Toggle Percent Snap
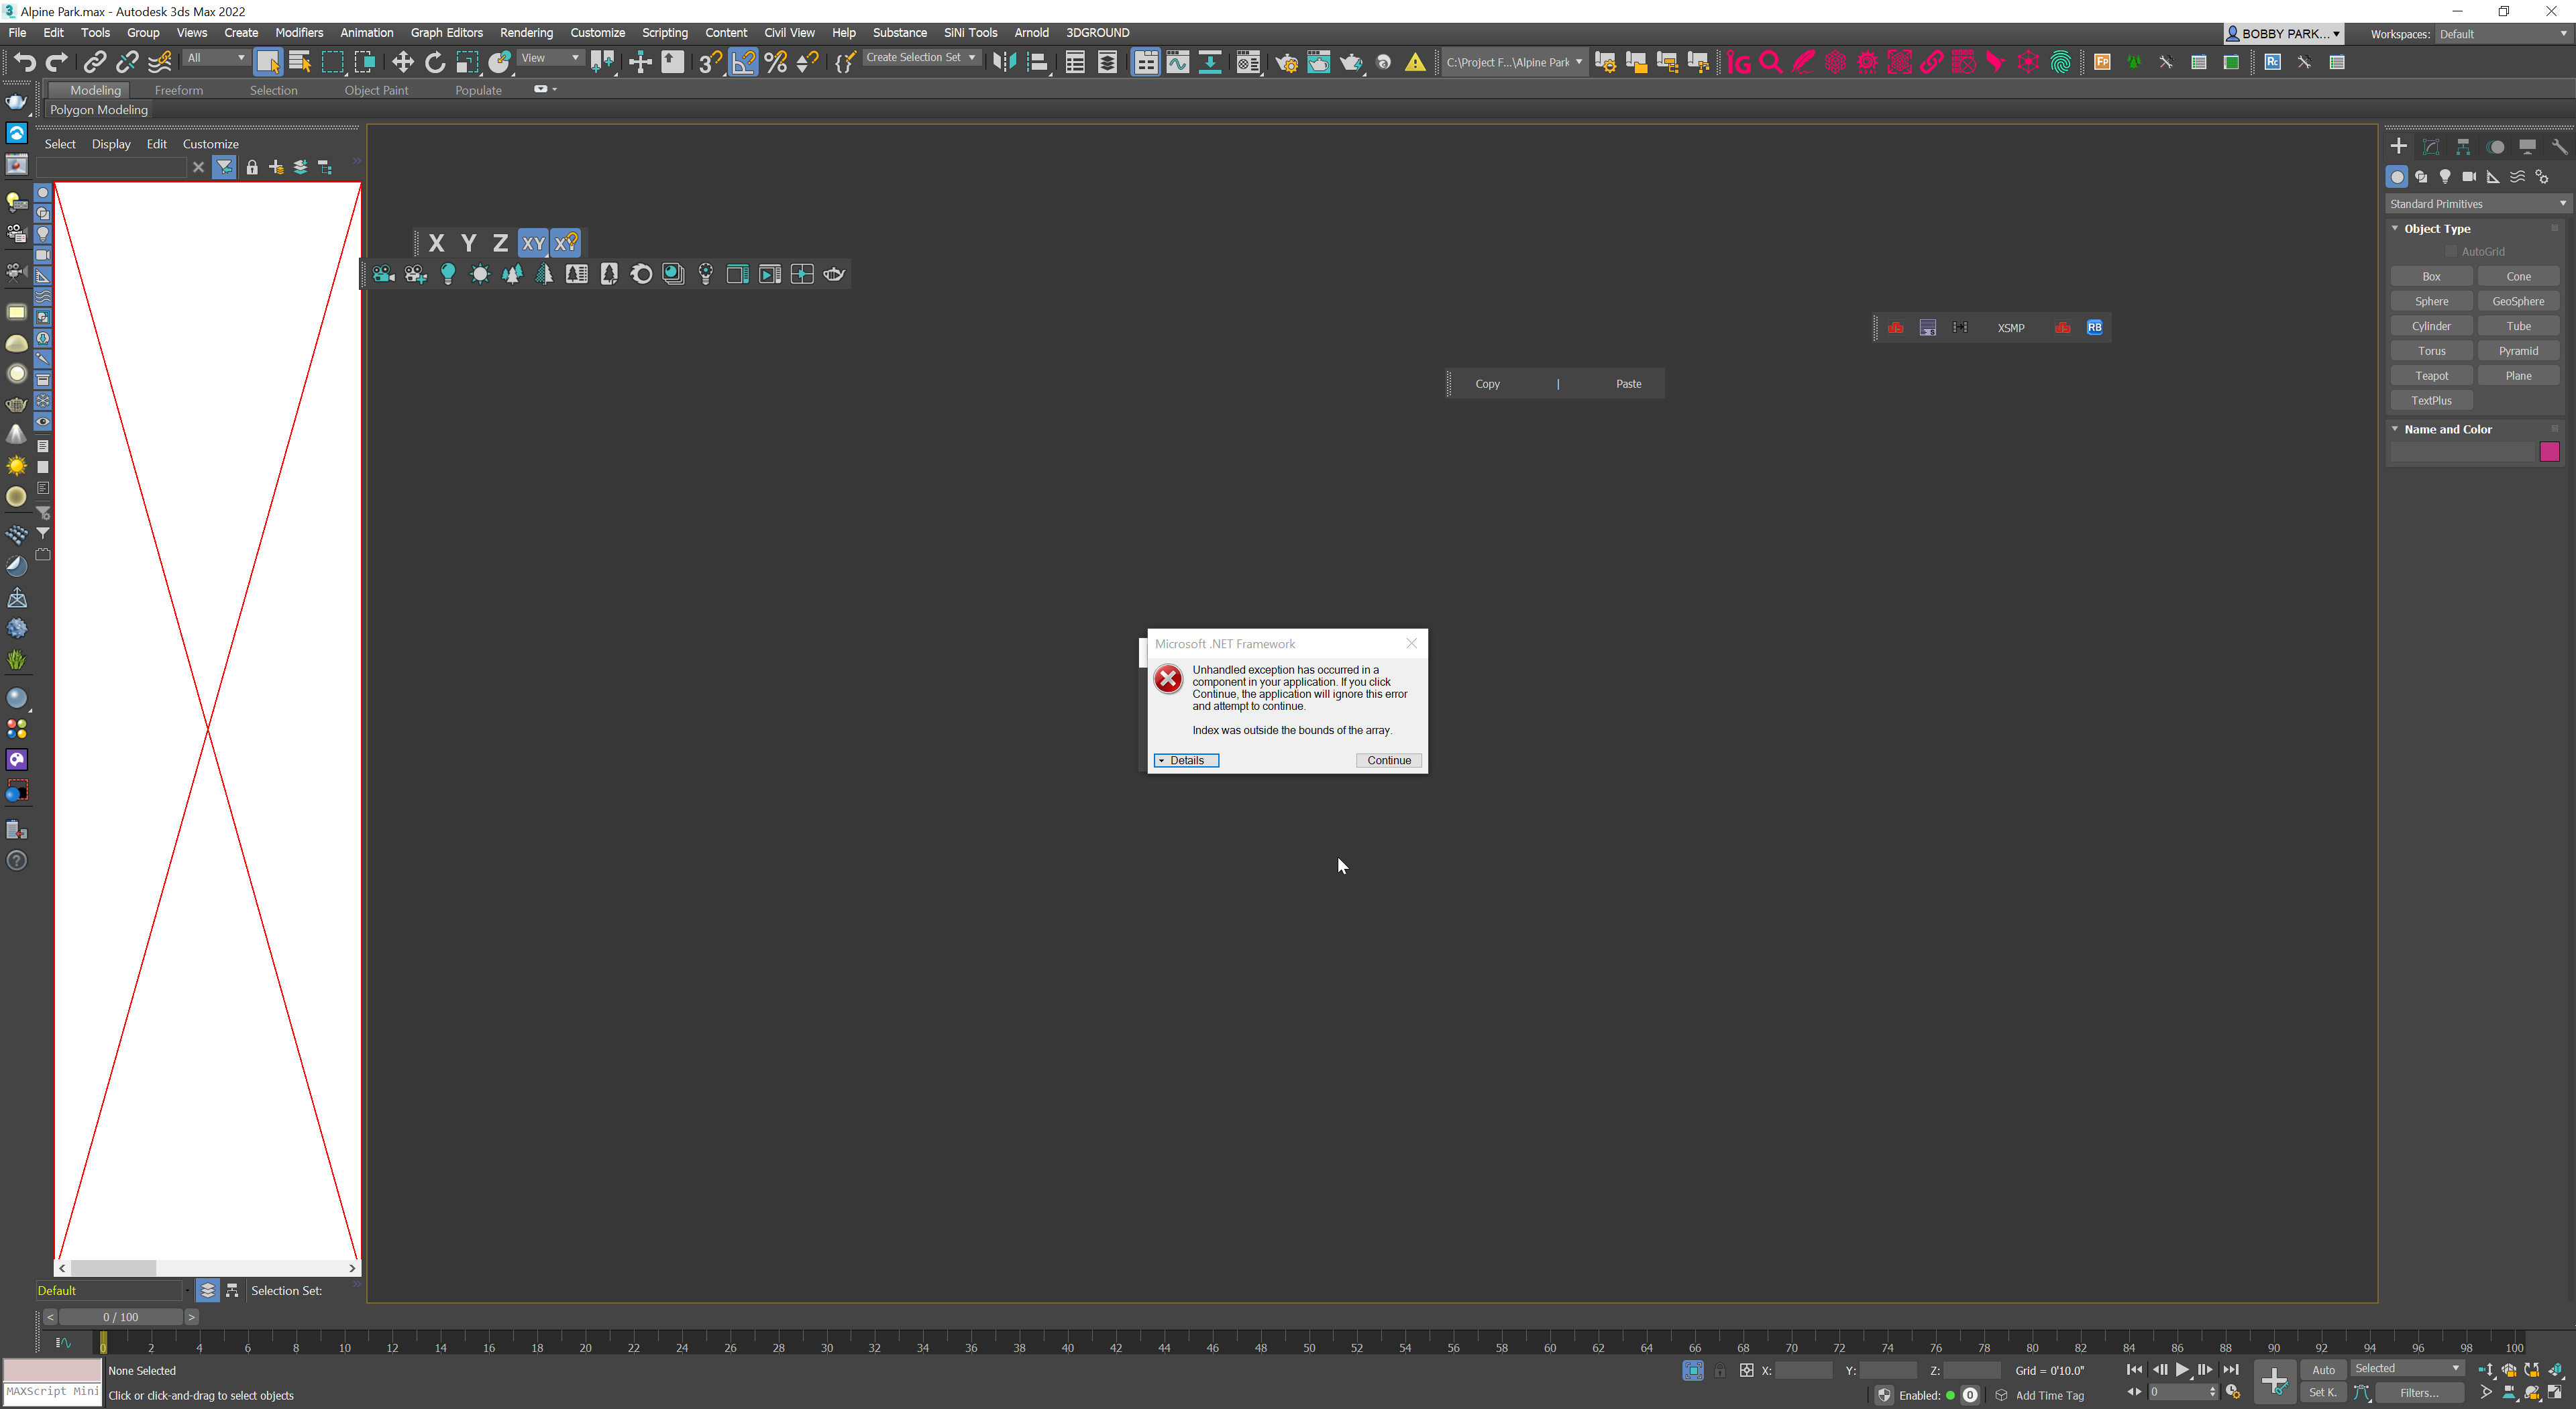 point(775,62)
